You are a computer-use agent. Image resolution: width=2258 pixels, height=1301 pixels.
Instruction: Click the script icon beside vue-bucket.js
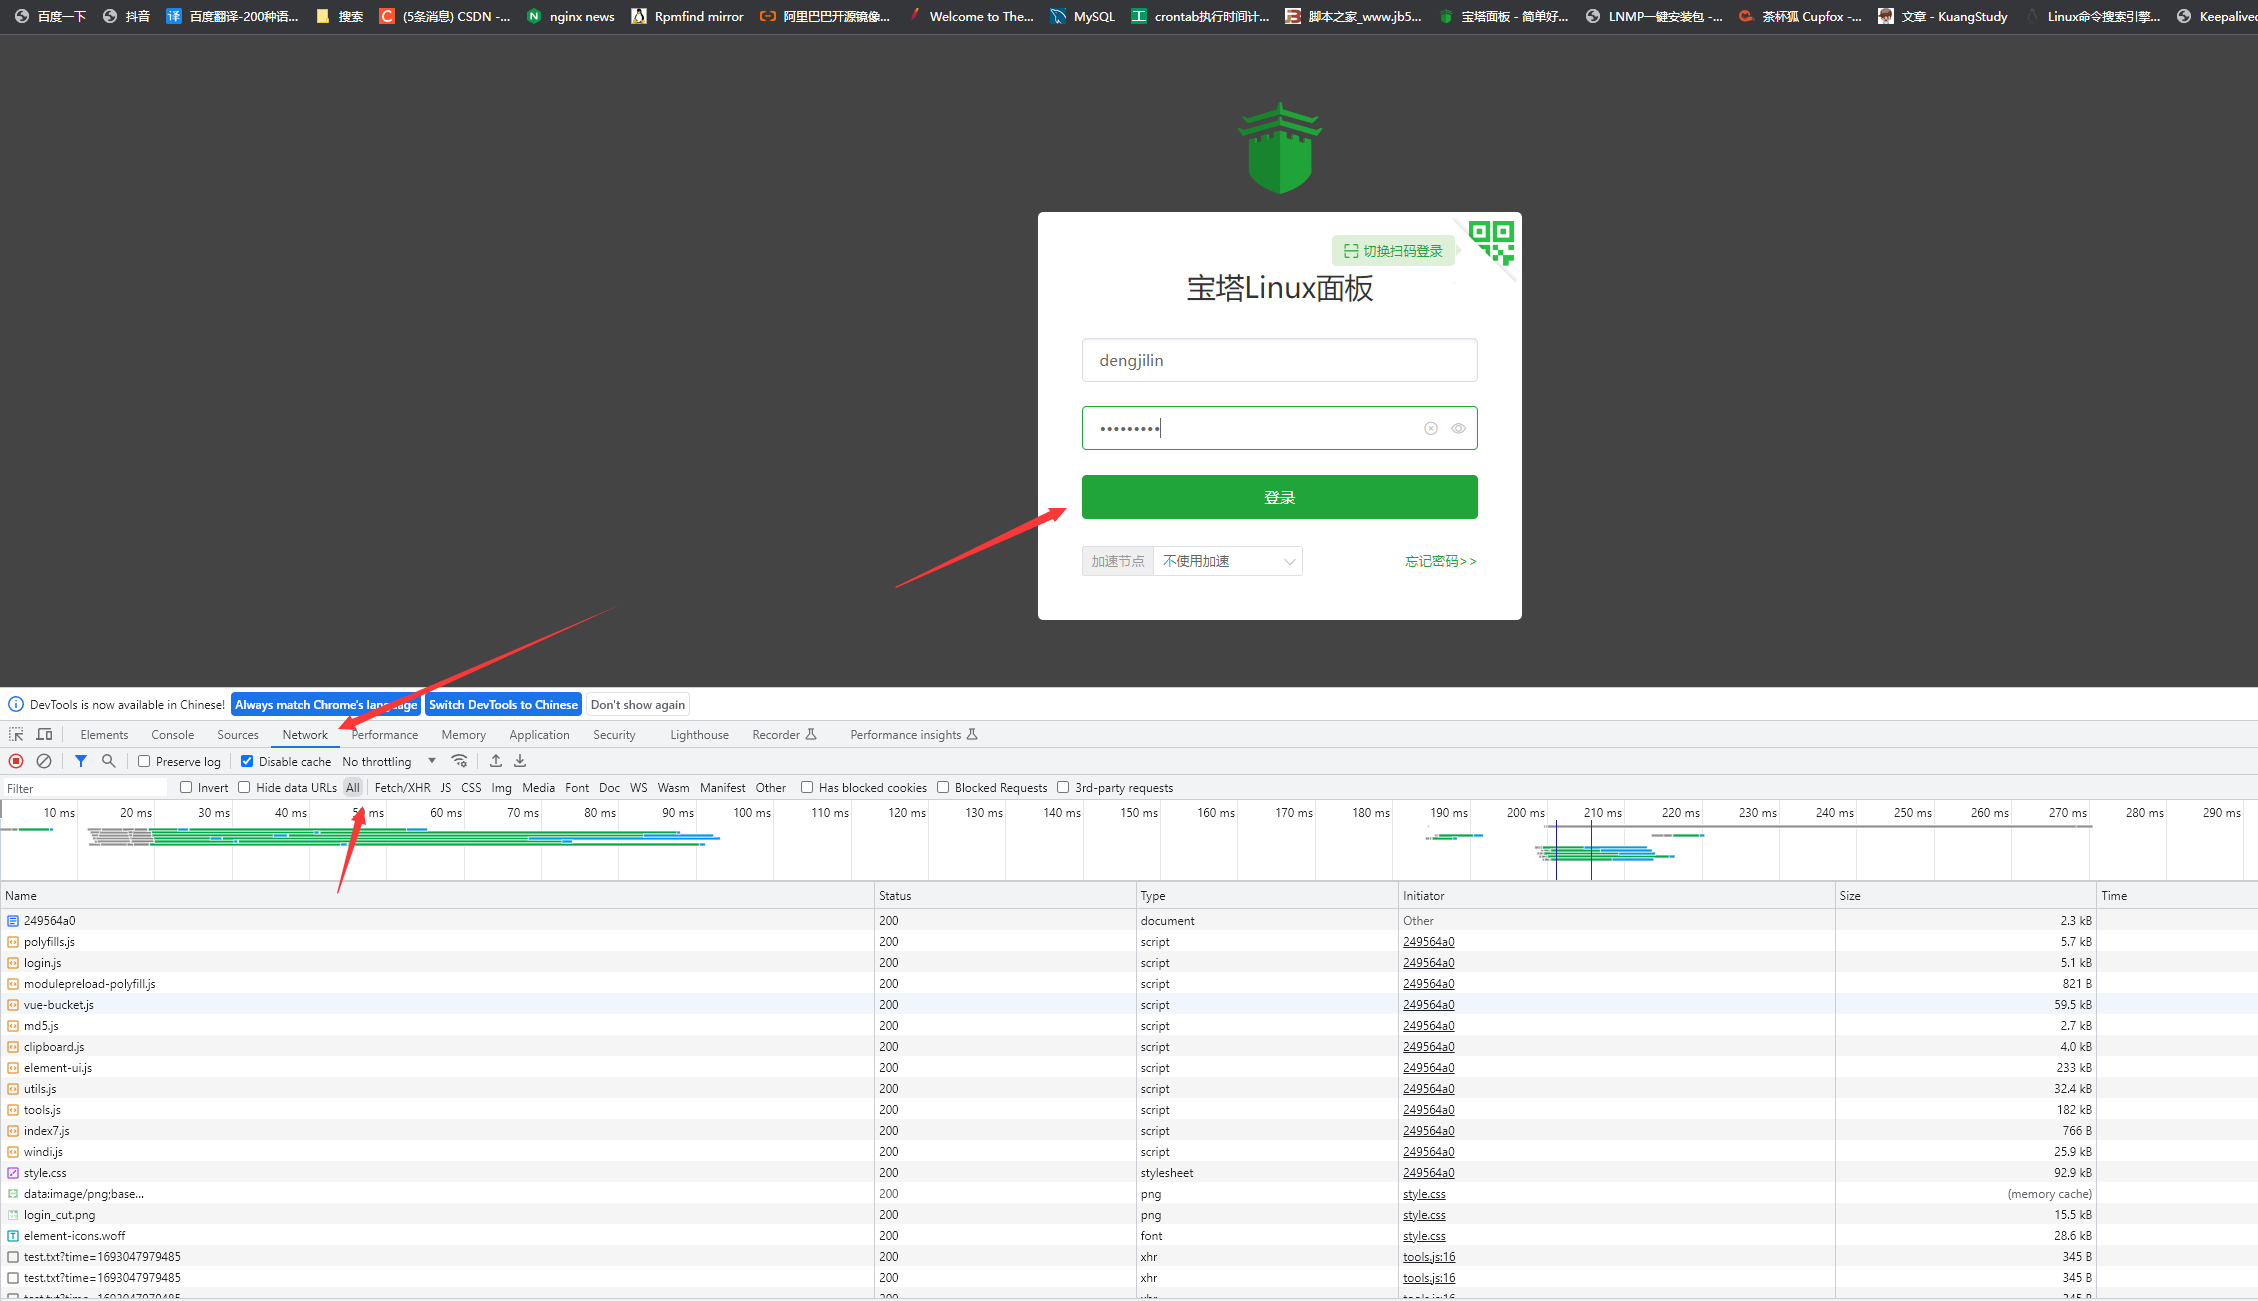click(13, 1005)
